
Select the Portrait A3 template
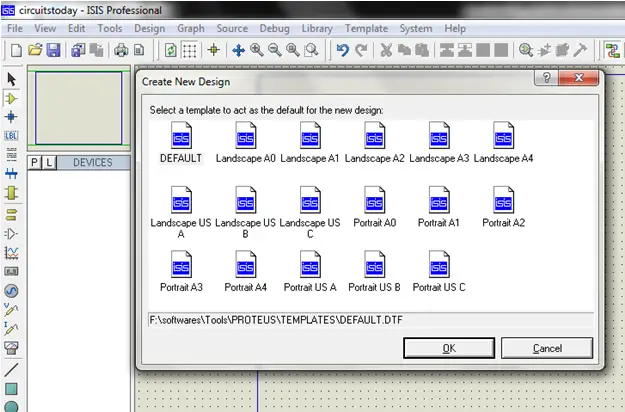point(181,271)
